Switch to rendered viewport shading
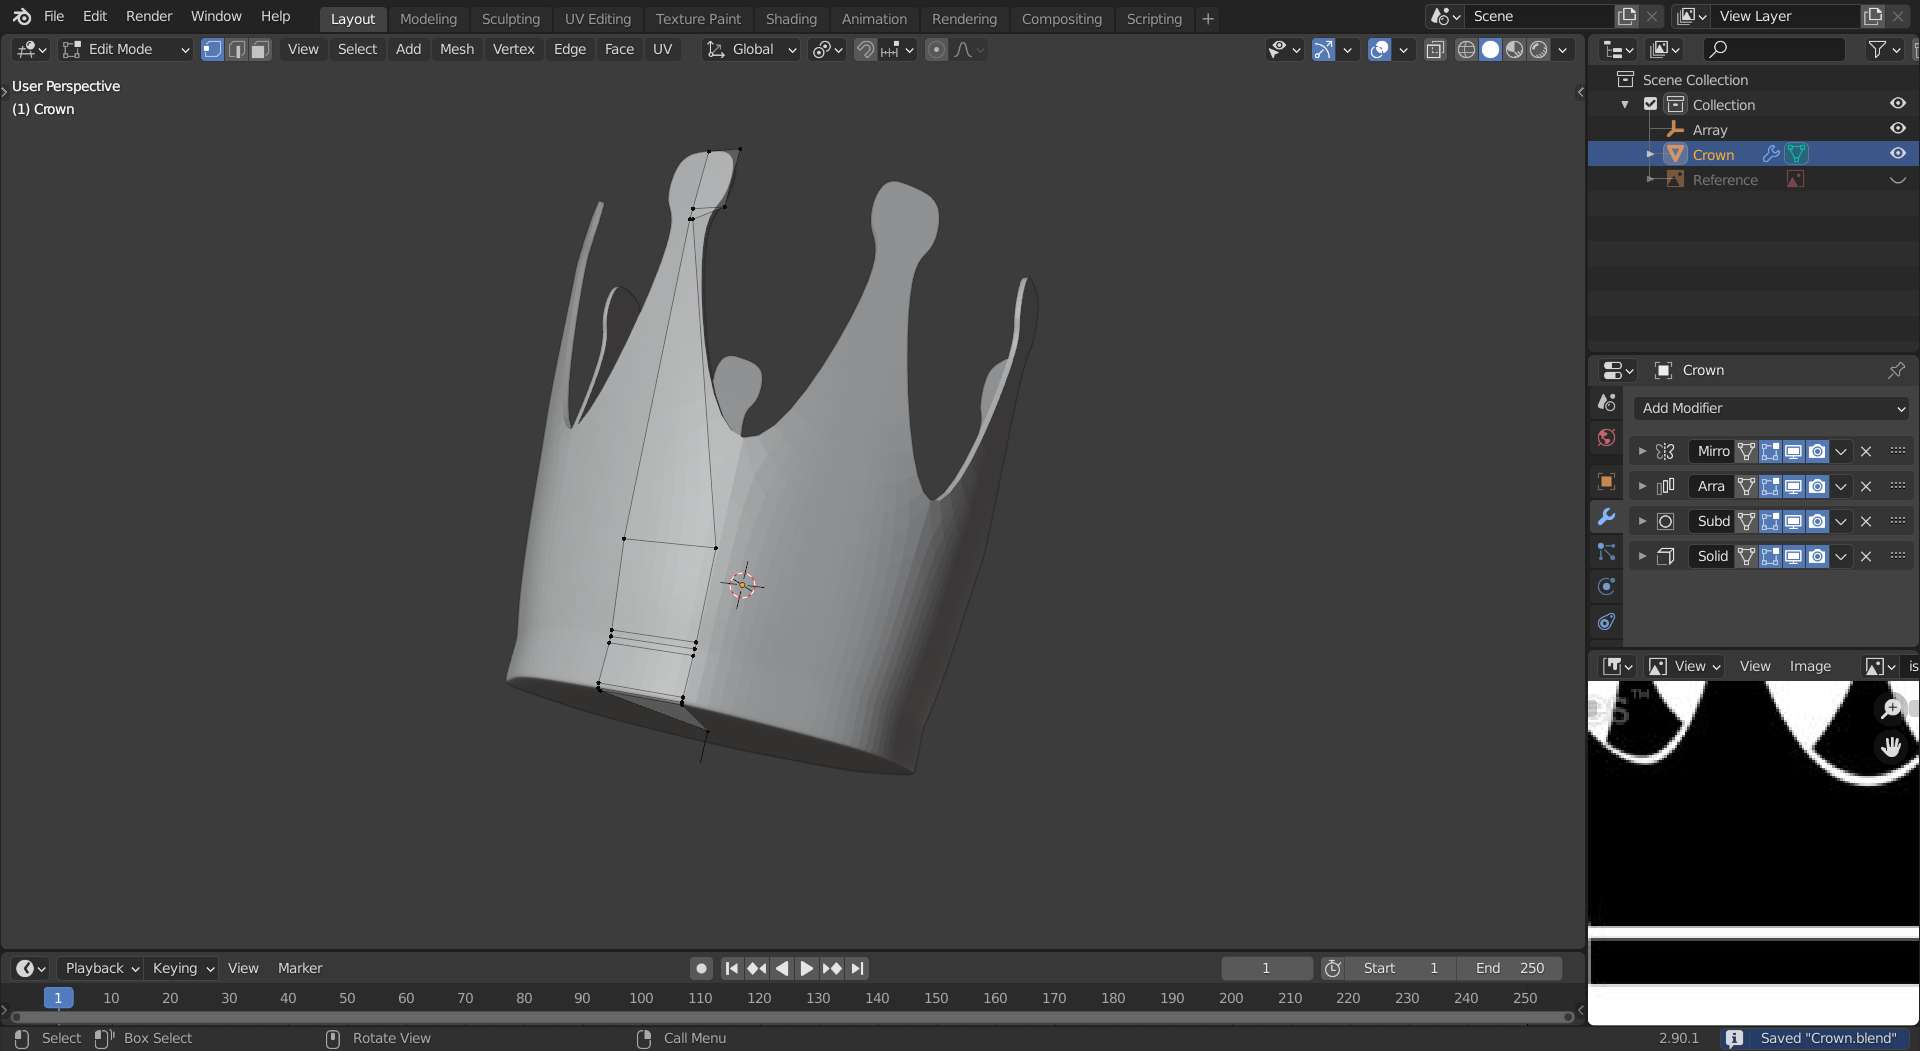This screenshot has width=1920, height=1051. (1539, 50)
